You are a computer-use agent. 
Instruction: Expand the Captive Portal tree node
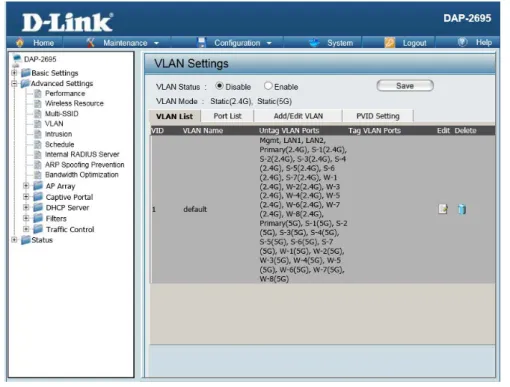click(x=26, y=197)
